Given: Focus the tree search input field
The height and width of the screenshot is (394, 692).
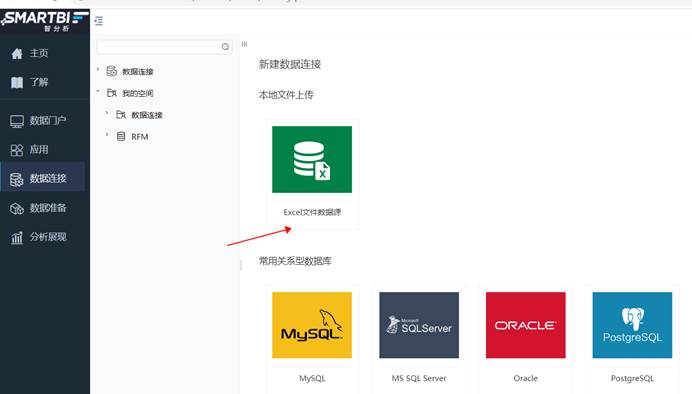Looking at the screenshot, I should click(x=164, y=47).
